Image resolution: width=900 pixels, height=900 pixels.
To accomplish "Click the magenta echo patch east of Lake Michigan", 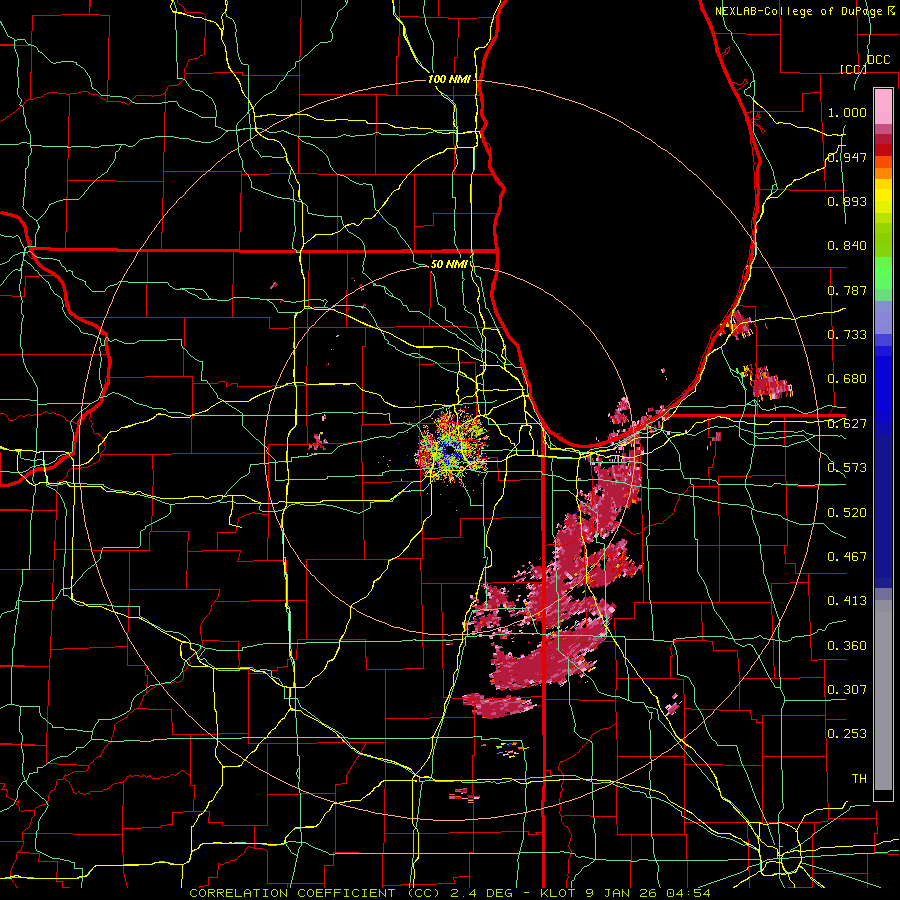I will coord(771,385).
